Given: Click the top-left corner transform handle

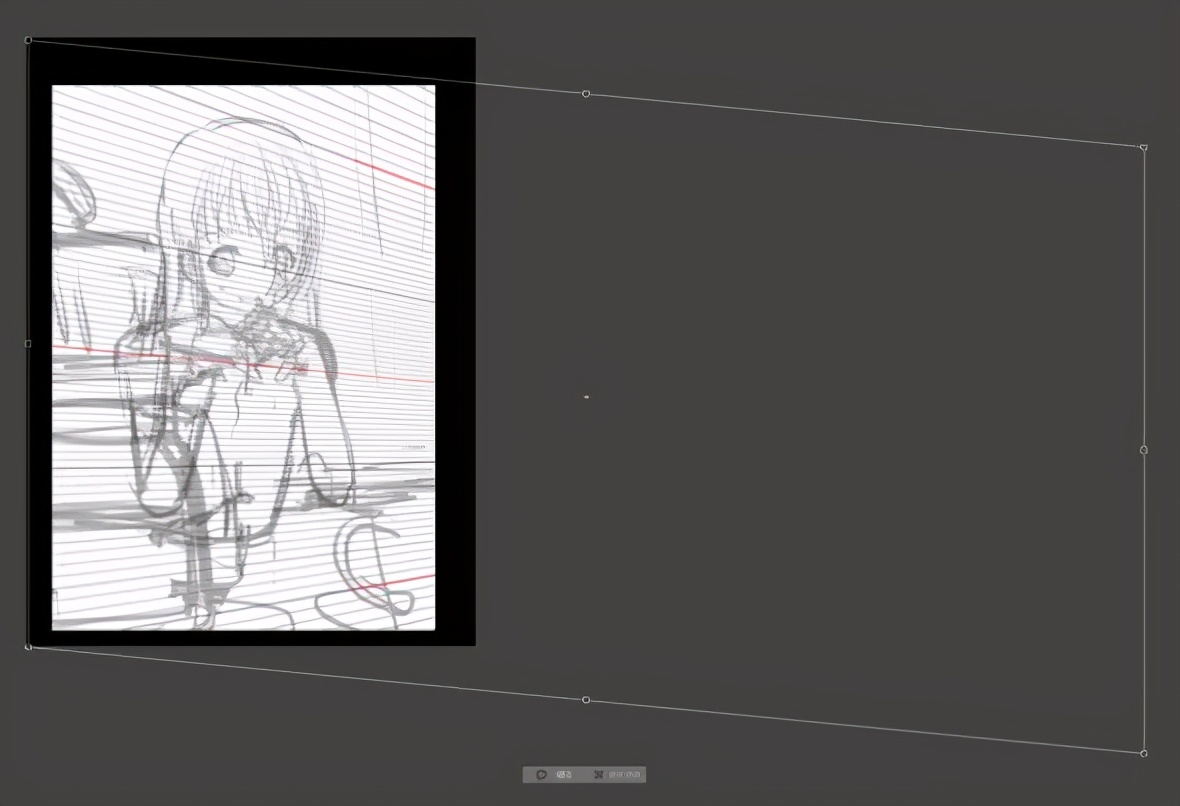Looking at the screenshot, I should tap(29, 40).
